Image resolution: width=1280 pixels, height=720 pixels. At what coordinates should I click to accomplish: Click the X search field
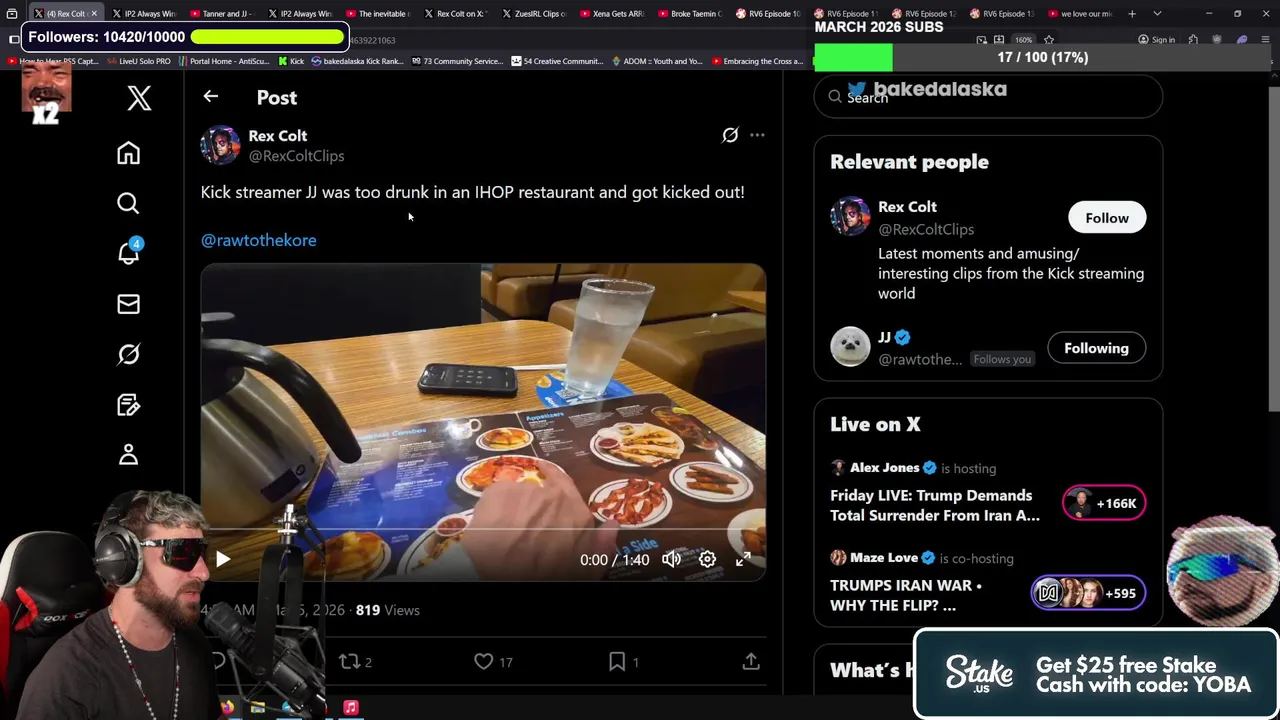coord(988,97)
